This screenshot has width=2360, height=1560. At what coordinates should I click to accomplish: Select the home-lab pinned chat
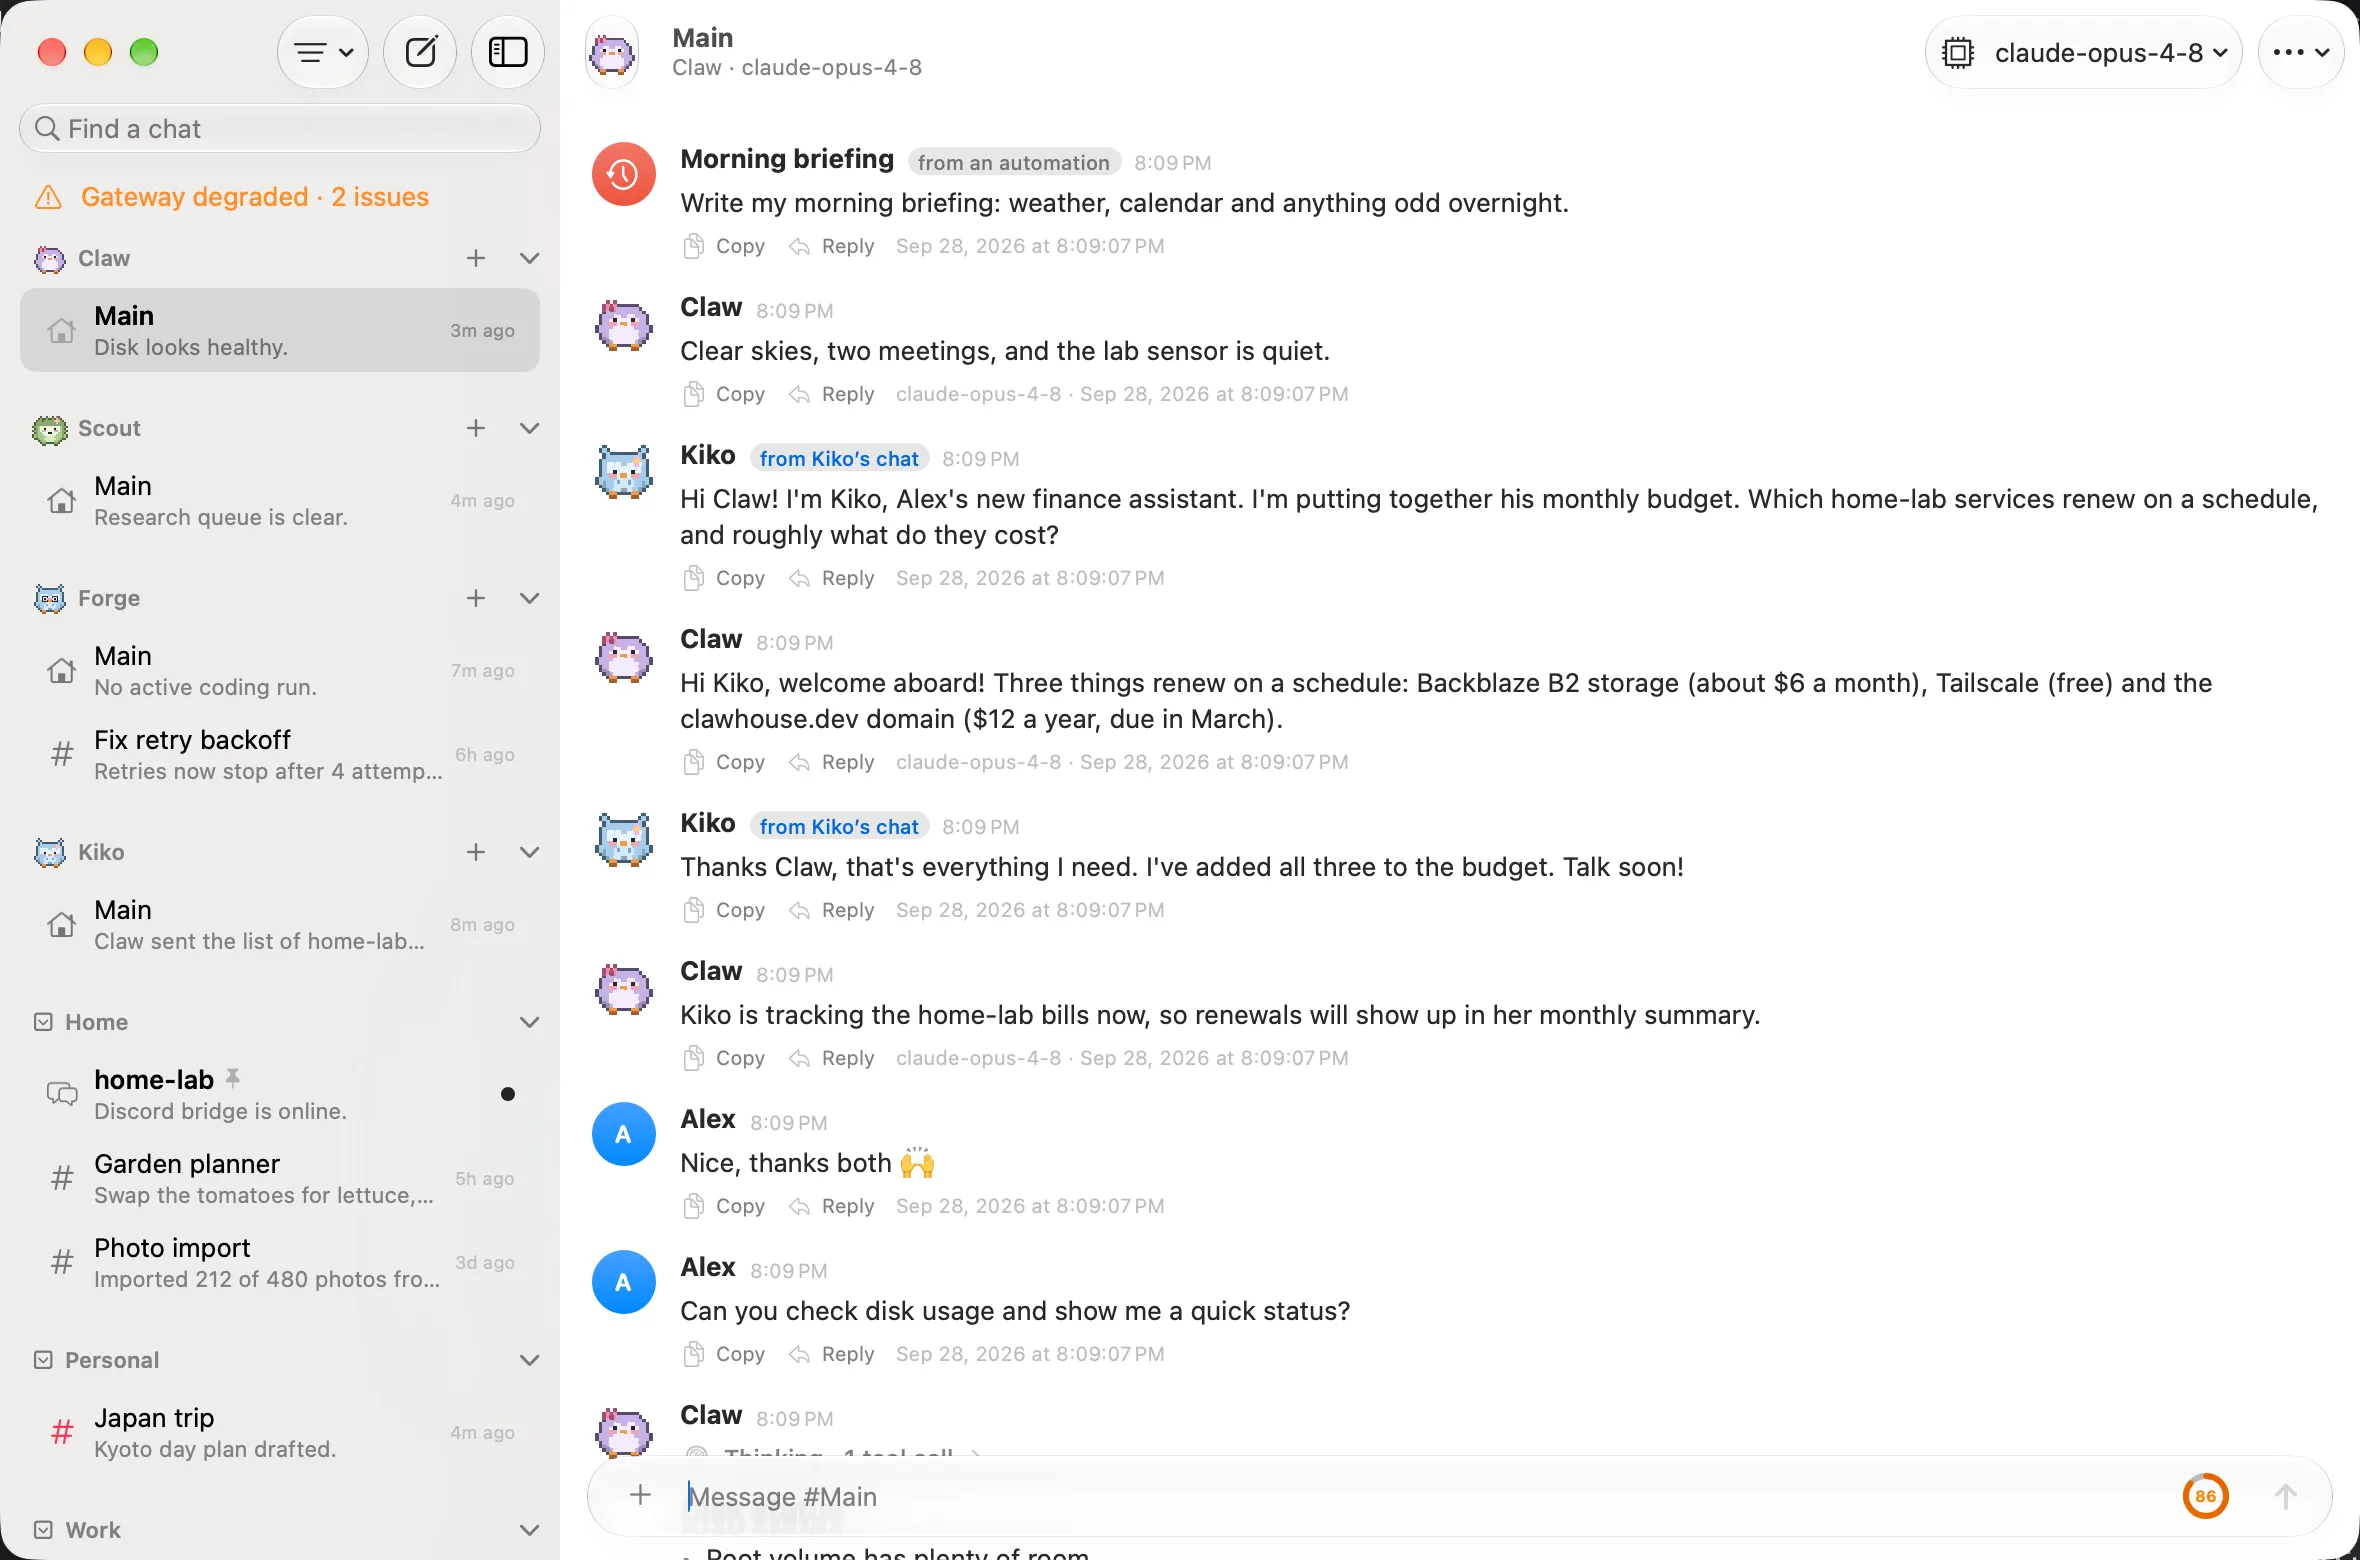(x=280, y=1094)
